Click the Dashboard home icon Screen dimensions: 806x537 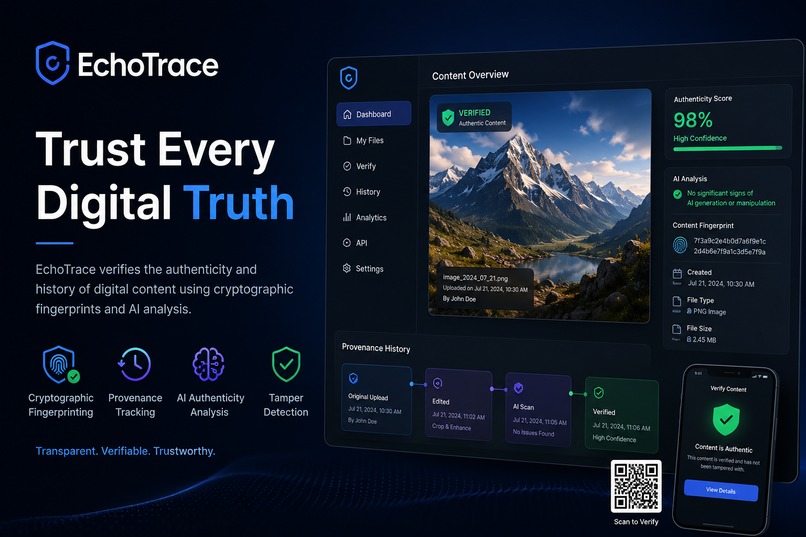347,114
